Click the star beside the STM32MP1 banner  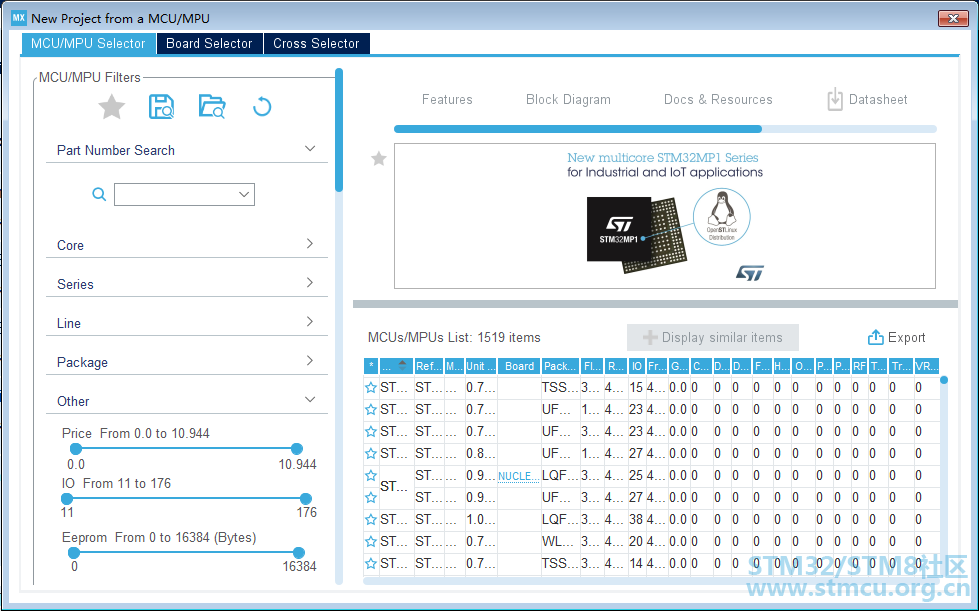(x=379, y=159)
